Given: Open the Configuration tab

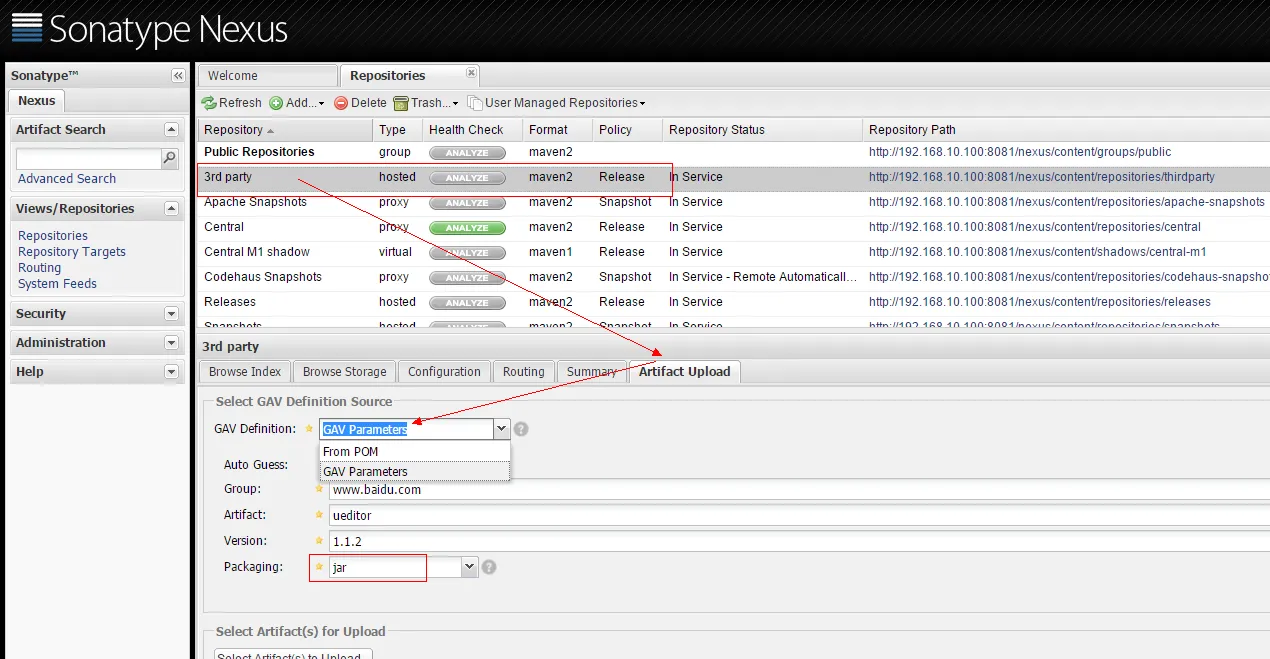Looking at the screenshot, I should point(444,372).
